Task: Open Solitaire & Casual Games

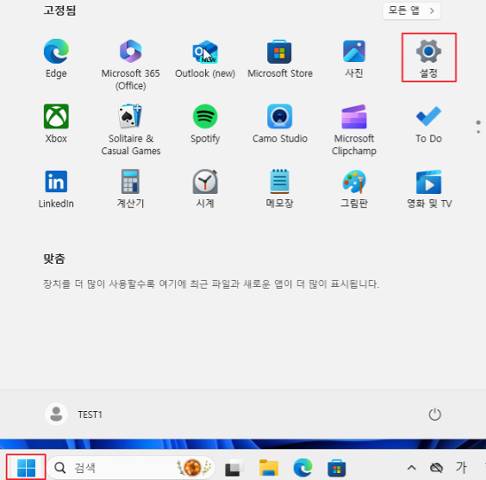Action: 131,130
